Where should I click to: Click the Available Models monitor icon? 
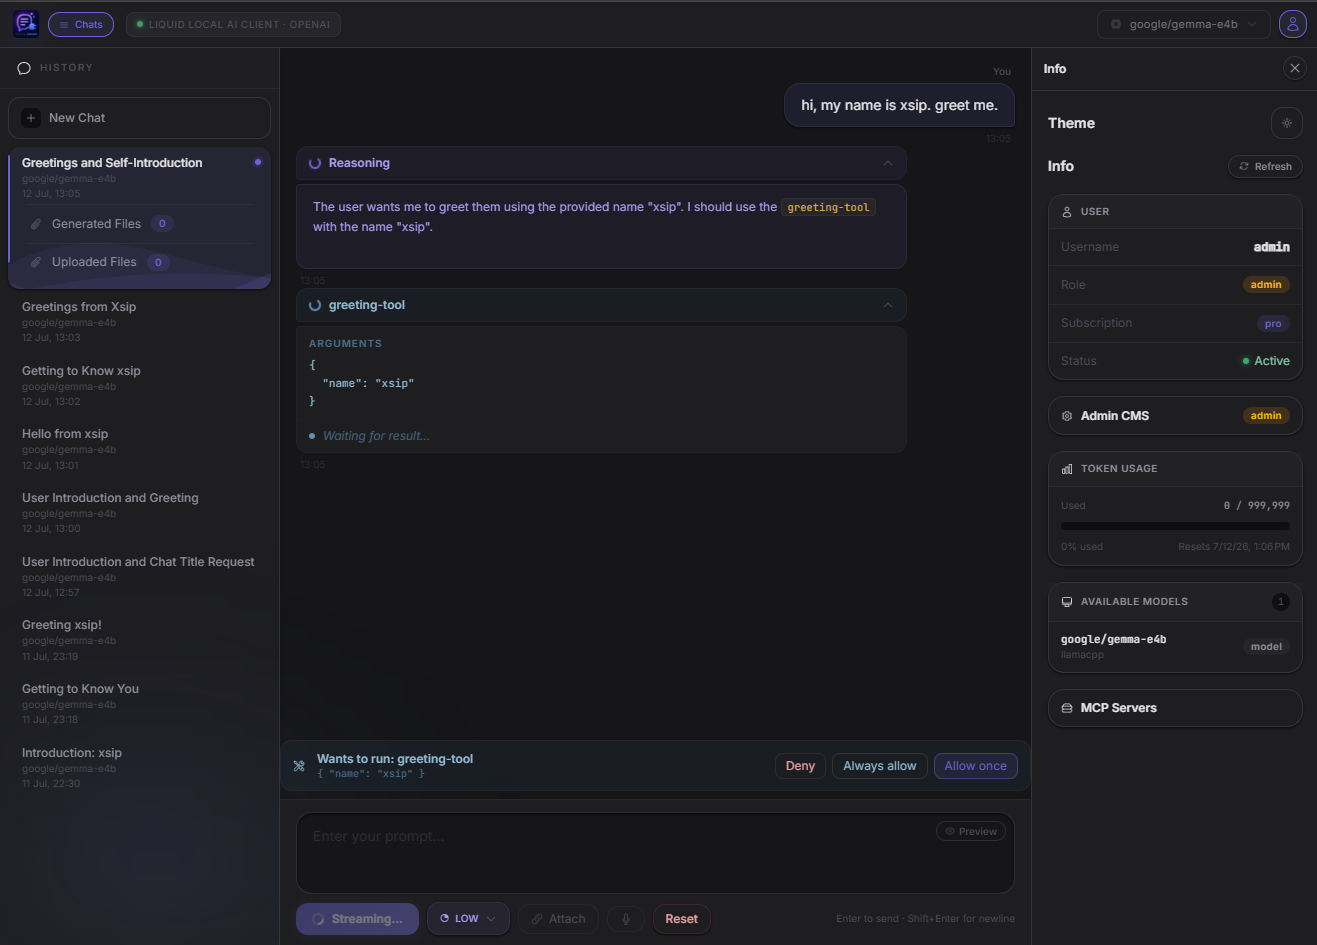coord(1067,602)
